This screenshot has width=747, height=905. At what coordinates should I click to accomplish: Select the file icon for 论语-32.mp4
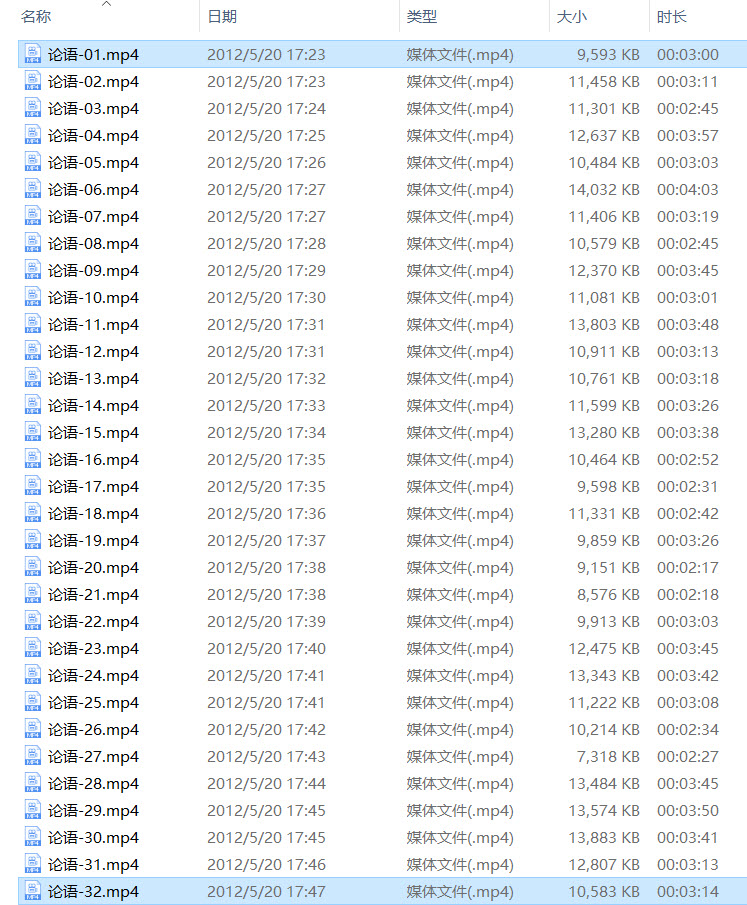click(33, 891)
